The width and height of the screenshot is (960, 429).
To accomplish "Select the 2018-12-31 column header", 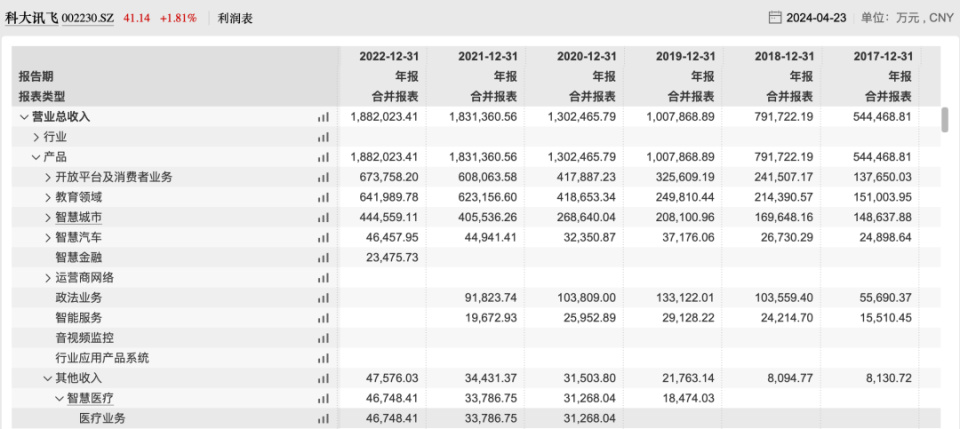I will coord(784,56).
